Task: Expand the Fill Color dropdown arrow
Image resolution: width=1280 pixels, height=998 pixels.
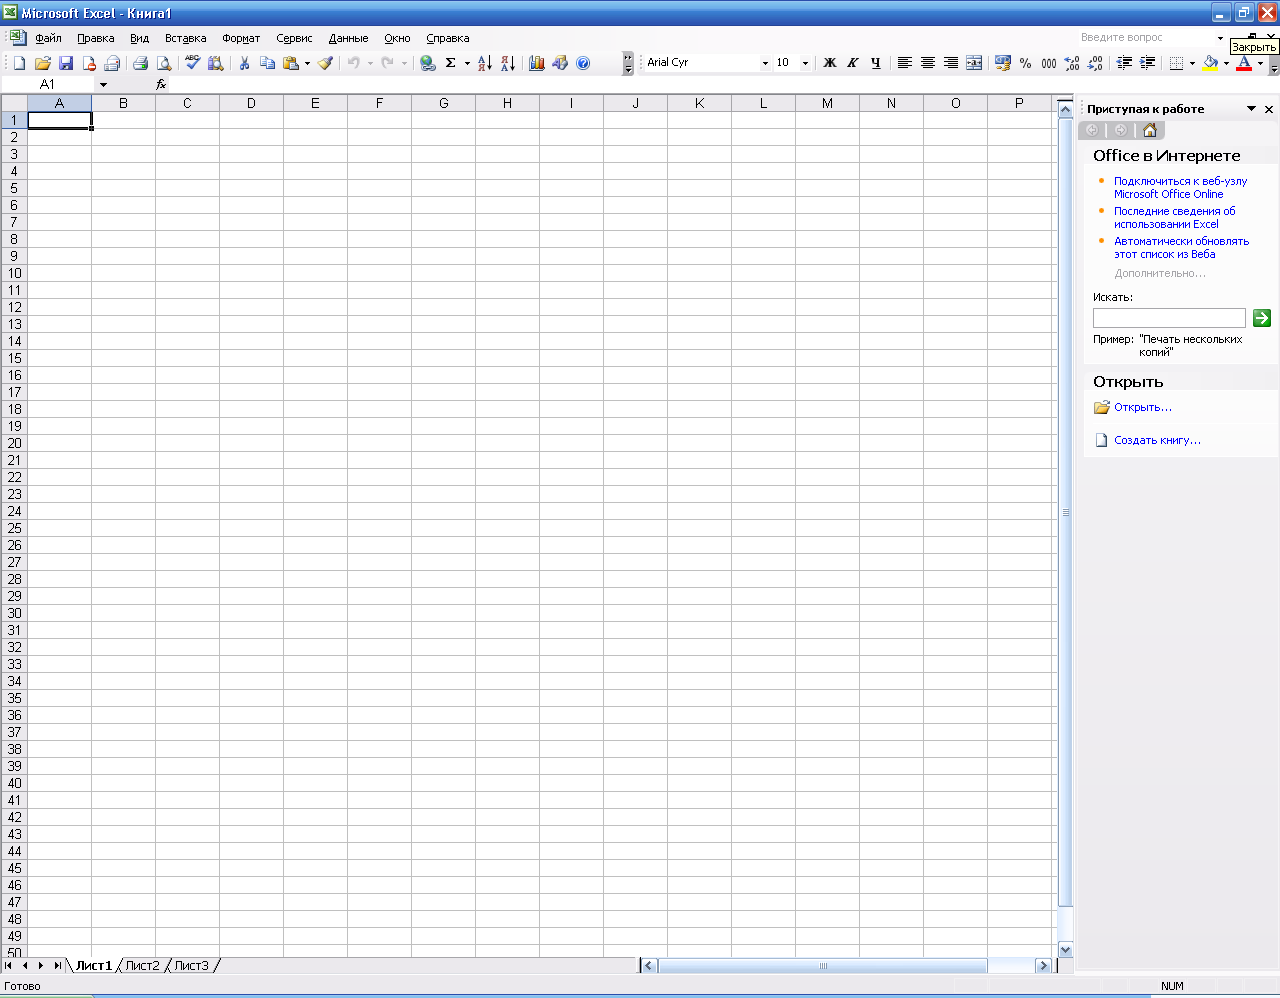Action: pos(1226,63)
